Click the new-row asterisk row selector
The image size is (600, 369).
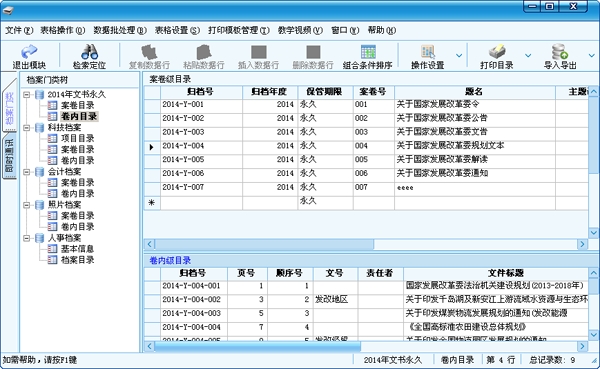click(x=152, y=202)
